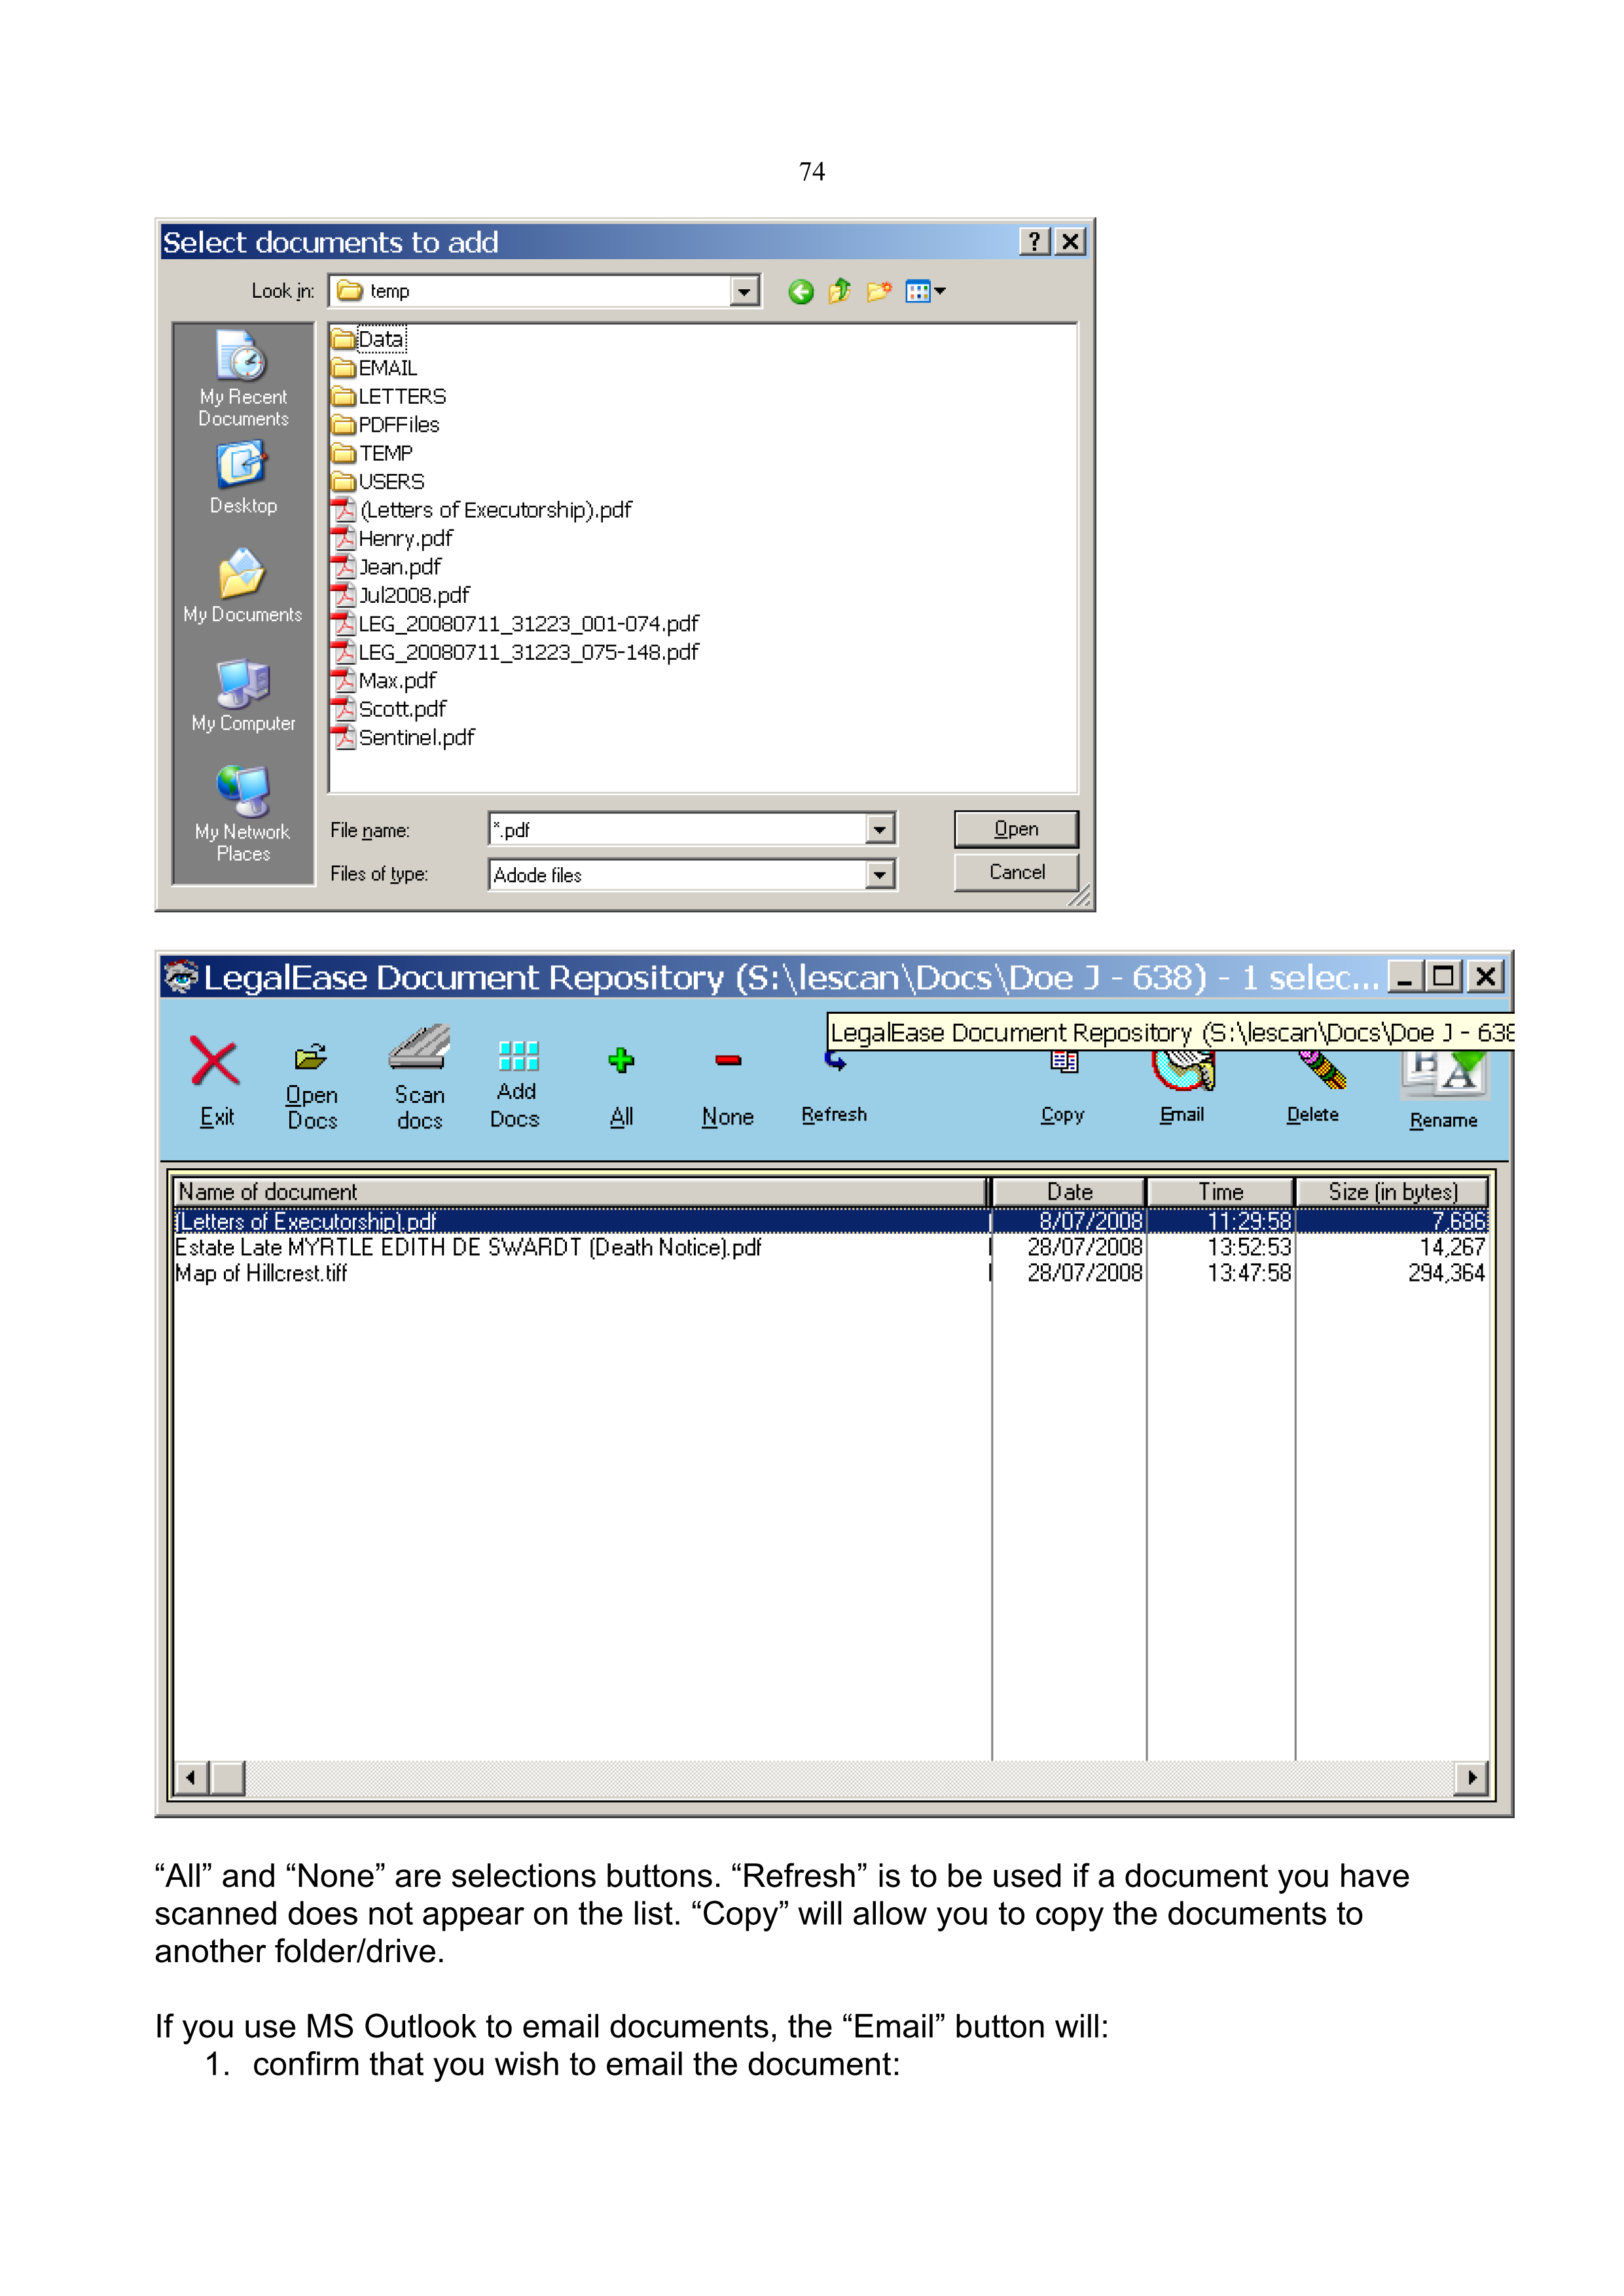Go up one folder level icon
This screenshot has height=2296, width=1624.
[x=840, y=291]
